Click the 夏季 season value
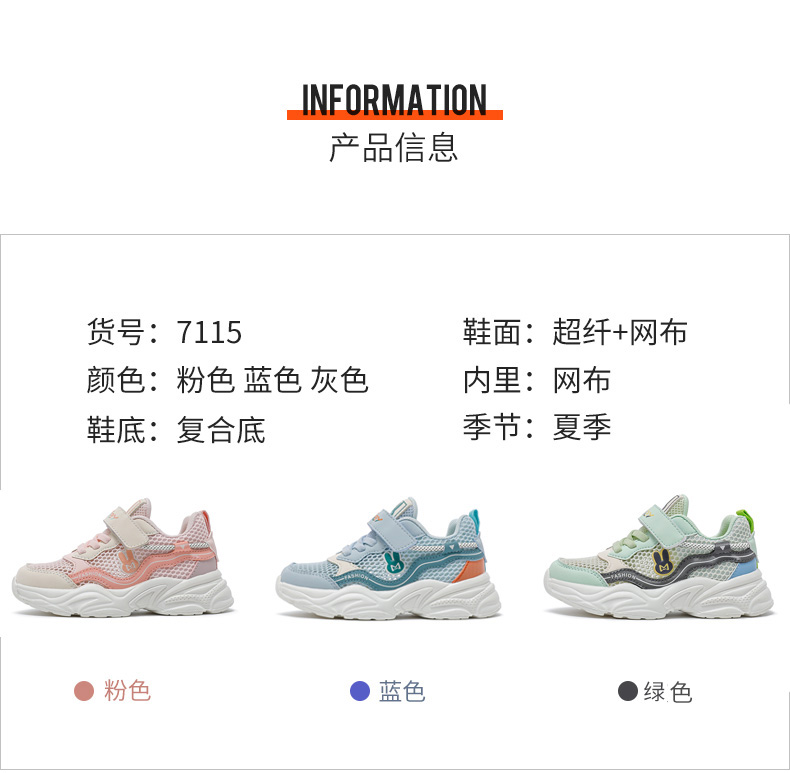 coord(582,427)
